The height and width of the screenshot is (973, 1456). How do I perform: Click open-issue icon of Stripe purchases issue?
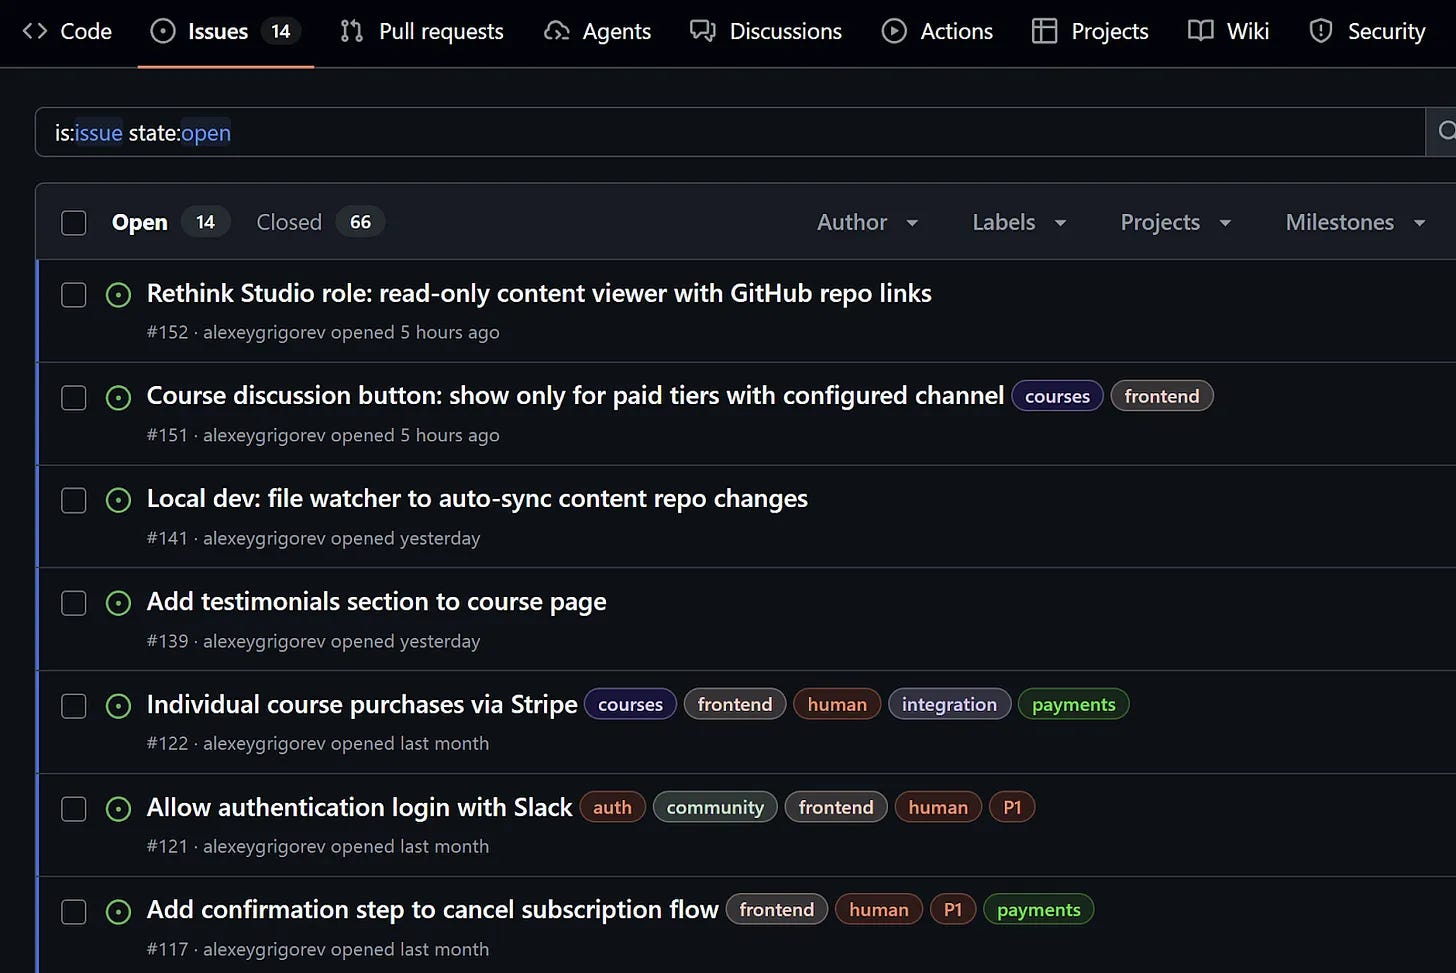coord(118,706)
